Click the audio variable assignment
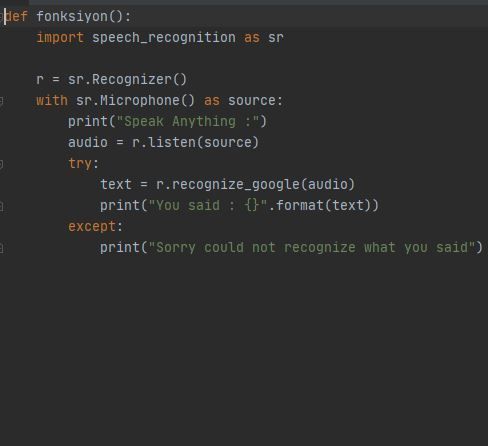The height and width of the screenshot is (446, 488). click(88, 143)
